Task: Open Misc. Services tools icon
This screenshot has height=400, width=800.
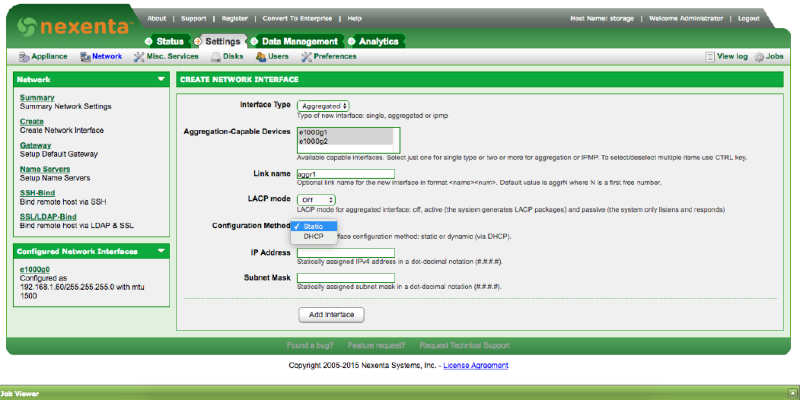Action: (x=139, y=57)
